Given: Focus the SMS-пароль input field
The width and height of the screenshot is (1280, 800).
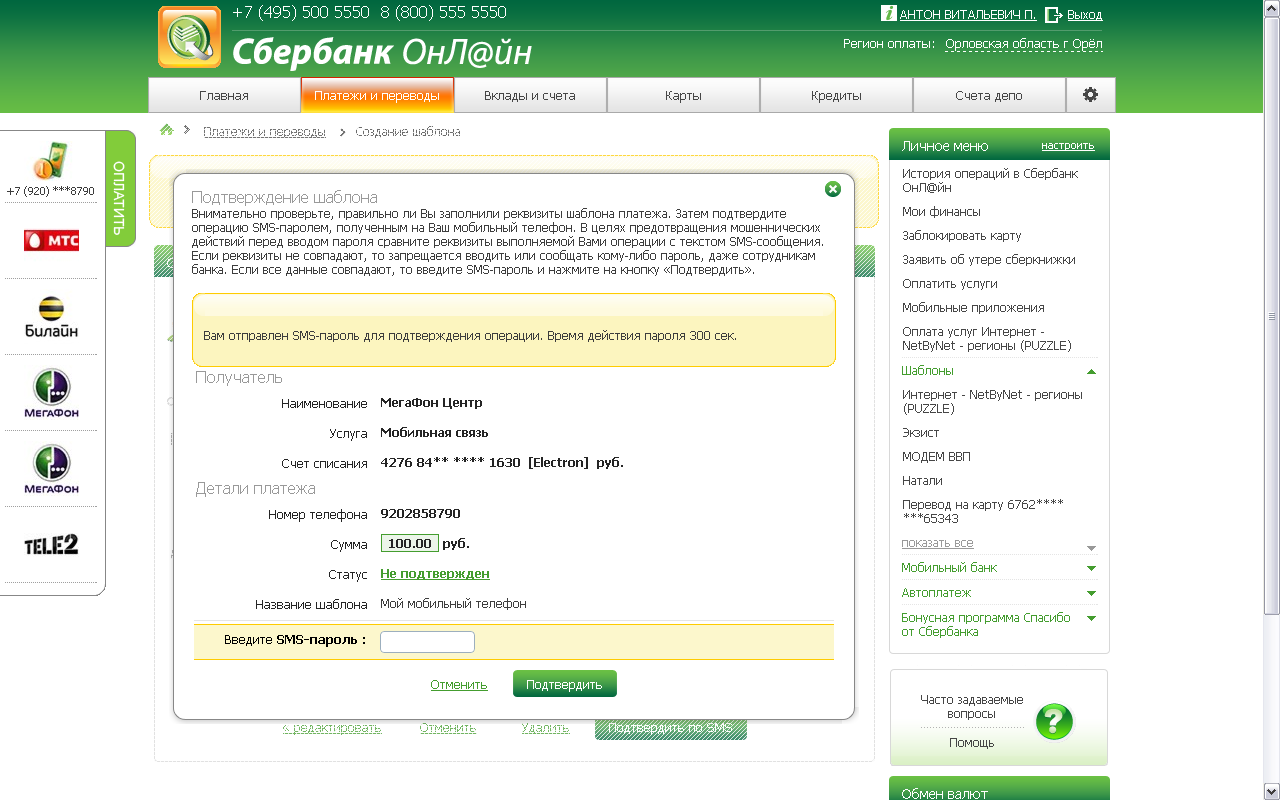Looking at the screenshot, I should click(x=427, y=642).
